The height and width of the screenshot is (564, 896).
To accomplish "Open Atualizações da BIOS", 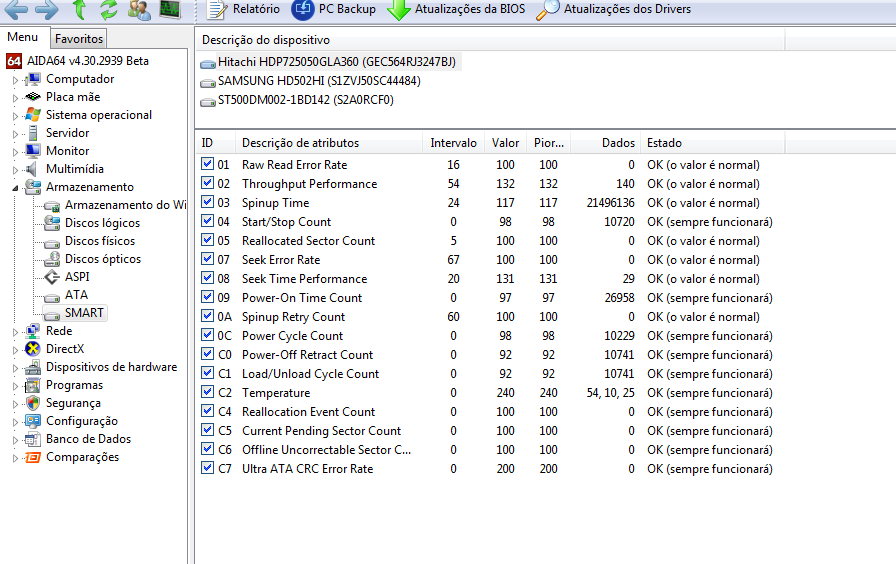I will pos(456,9).
